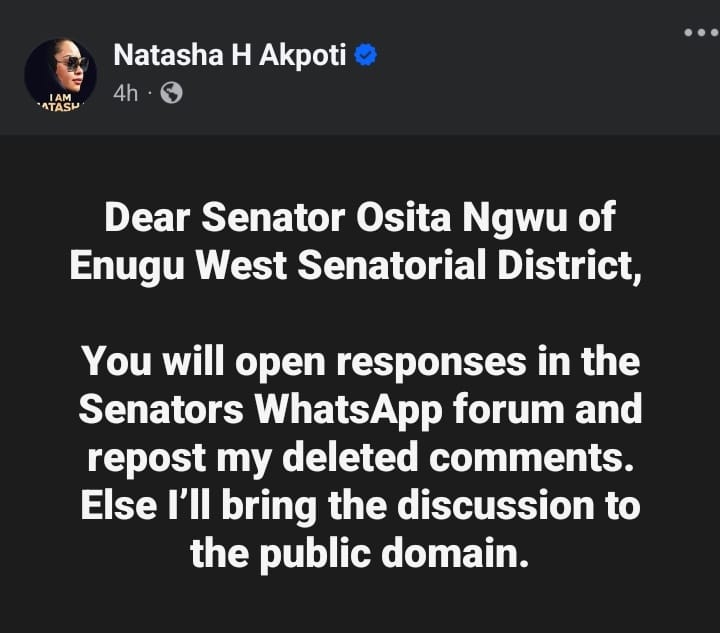Open the Natasha H Akpoti profile name
This screenshot has height=633, width=720.
(230, 56)
